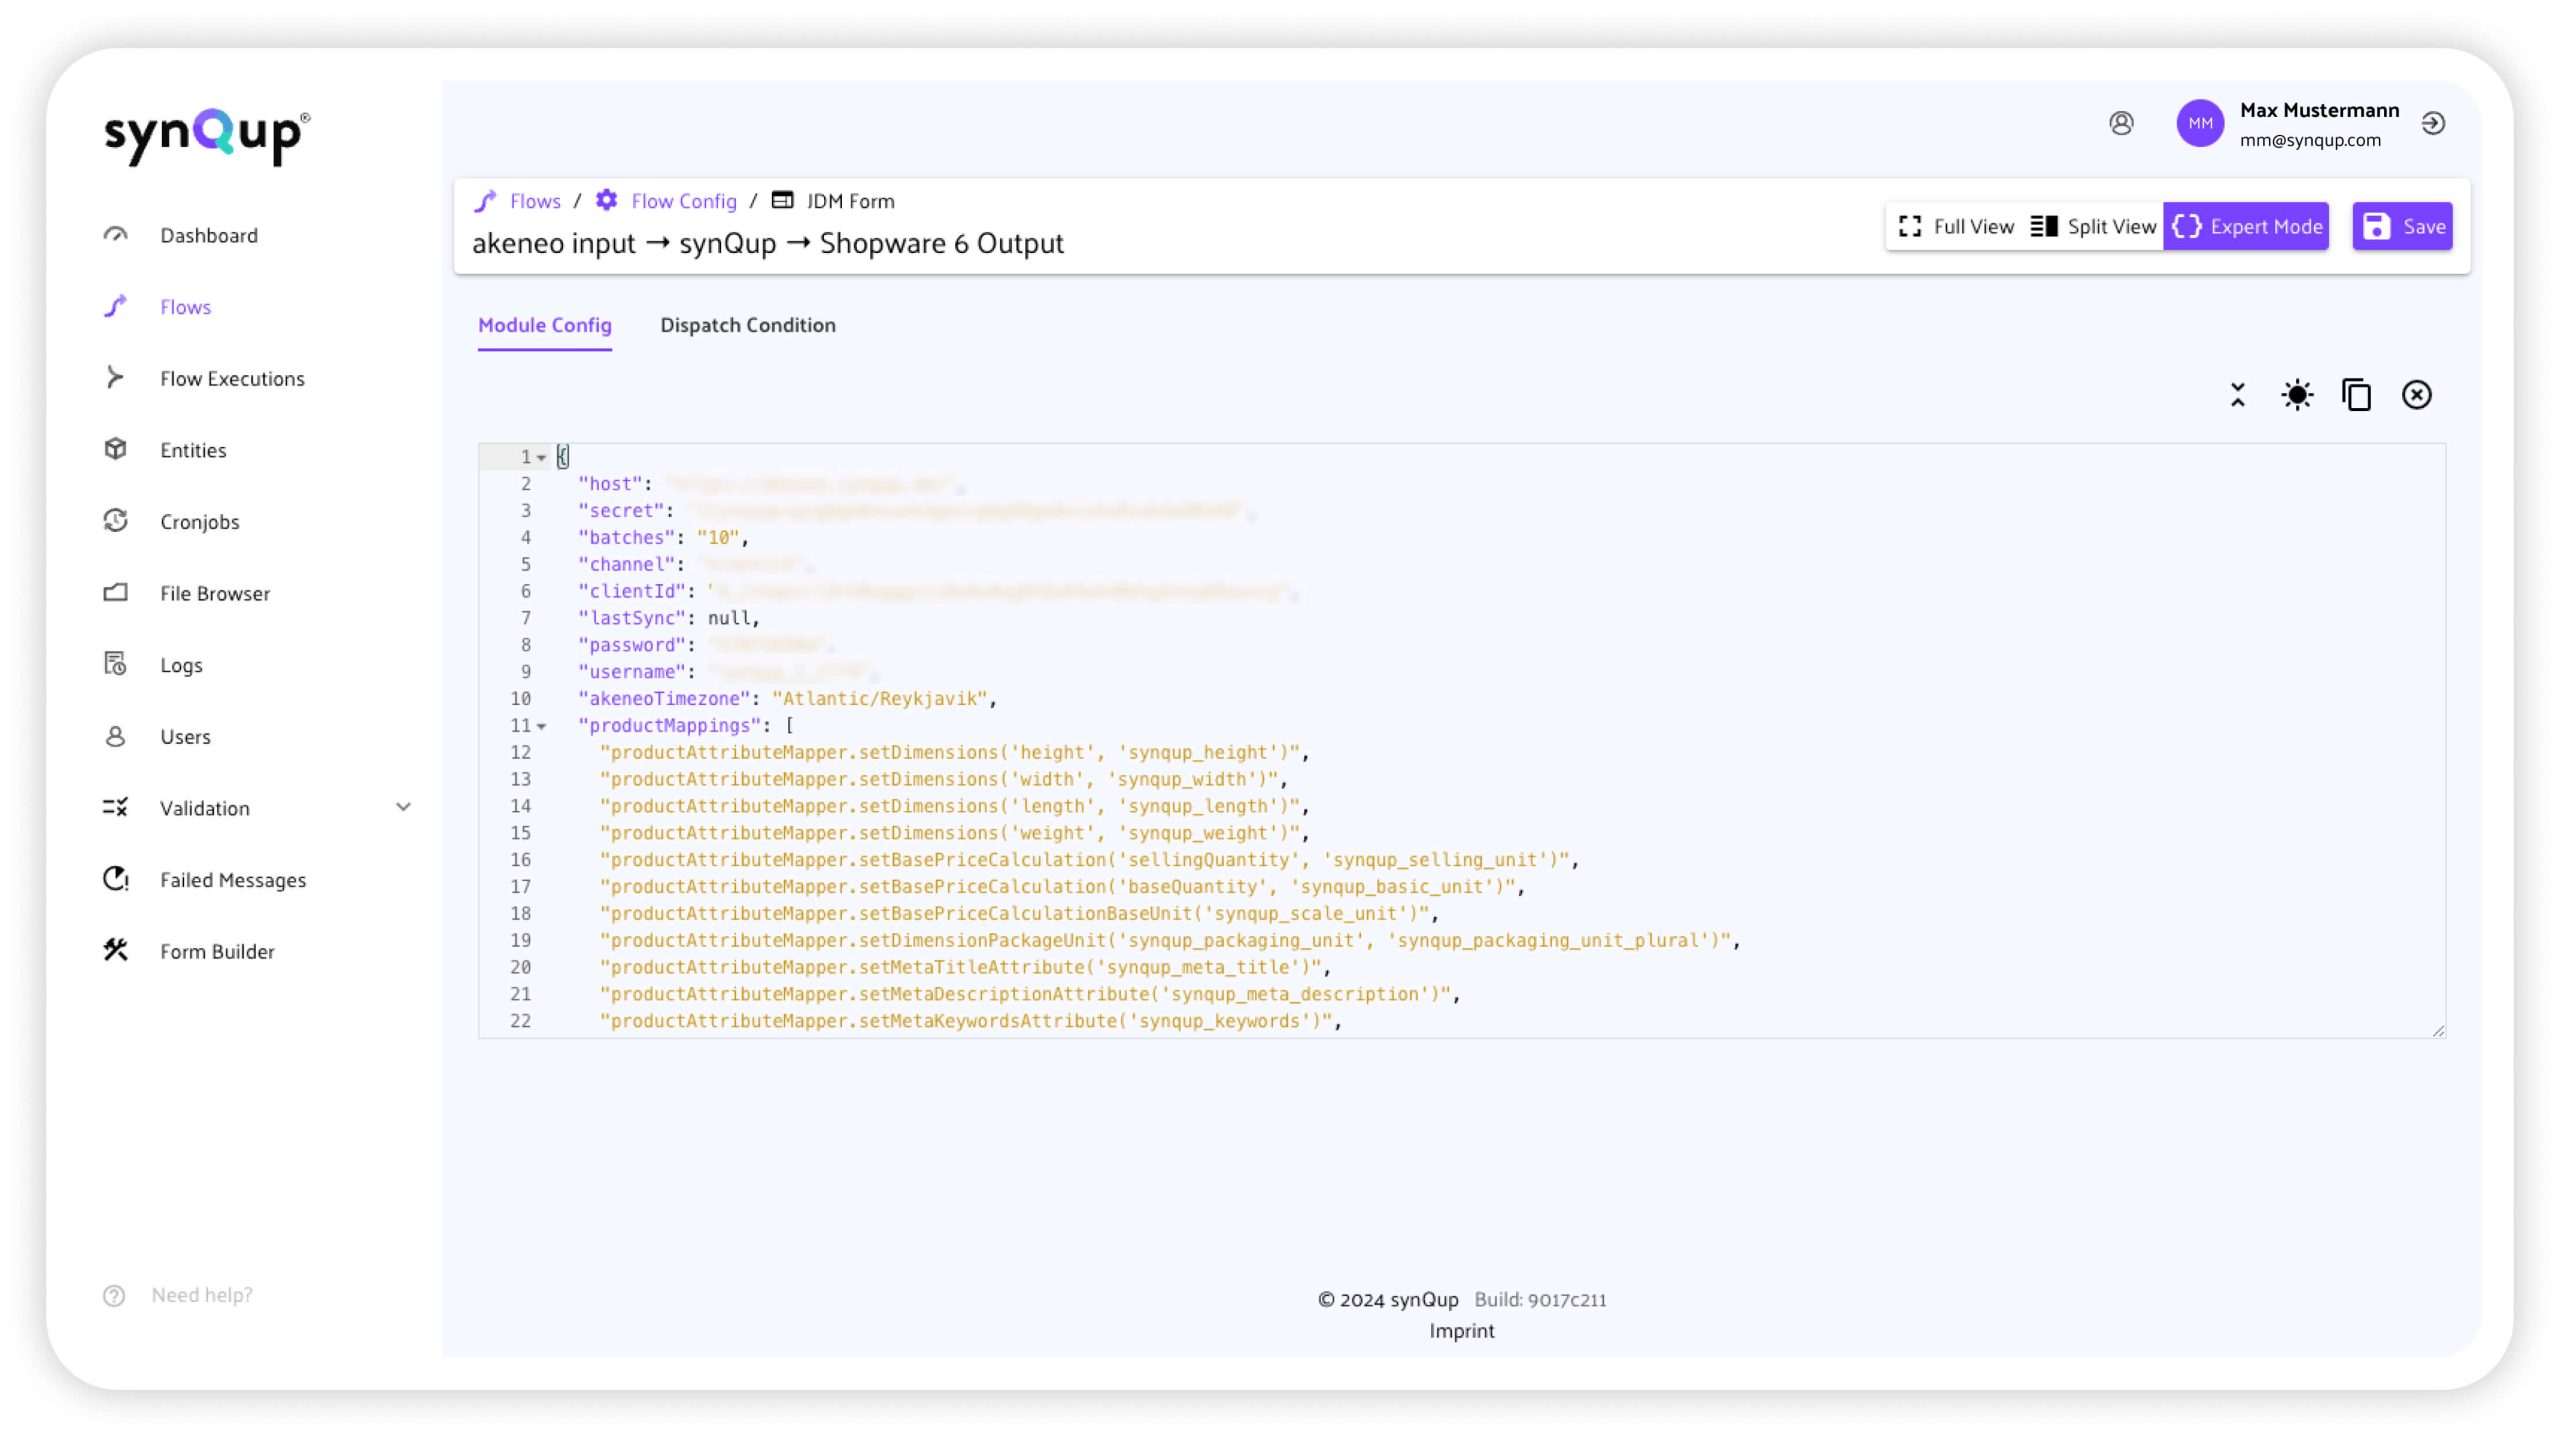Open Users from the sidebar
2560x1435 pixels.
coord(185,736)
